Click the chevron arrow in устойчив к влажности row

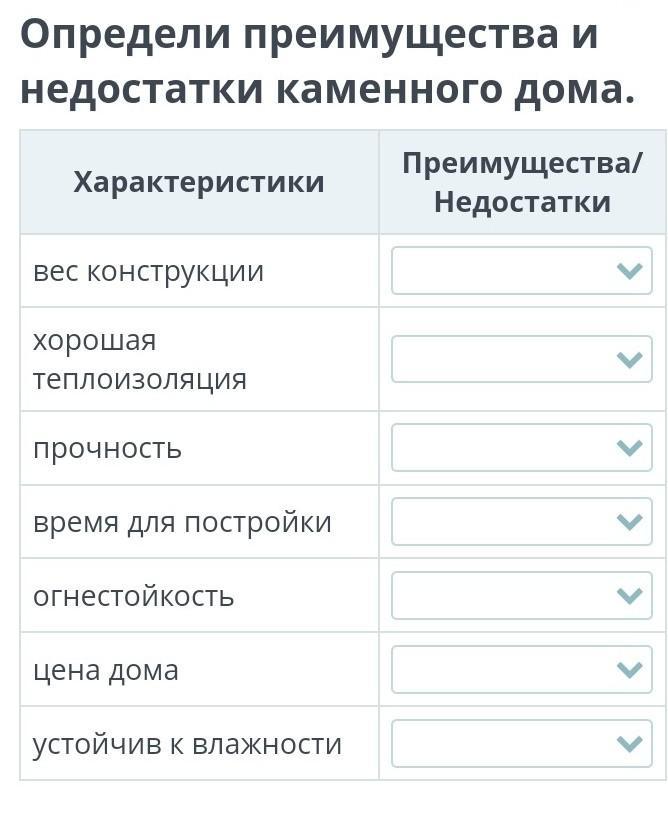(x=629, y=744)
